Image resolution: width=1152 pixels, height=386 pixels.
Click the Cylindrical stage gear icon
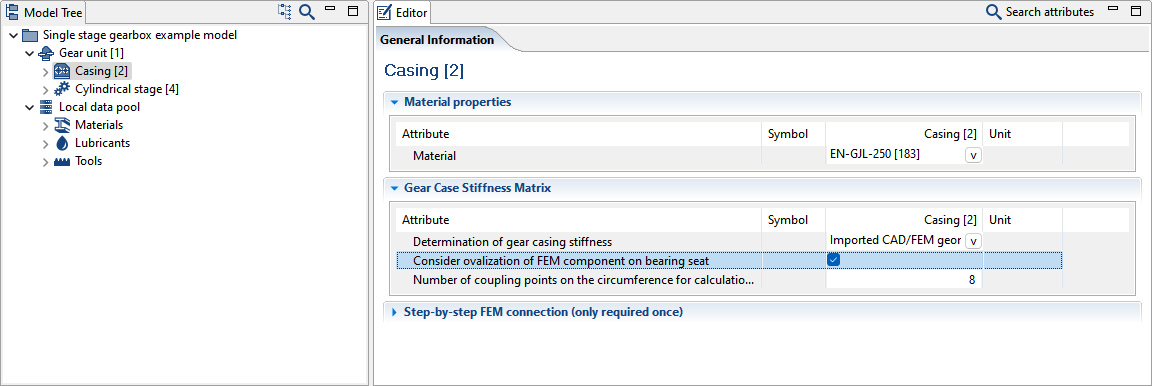pos(62,89)
